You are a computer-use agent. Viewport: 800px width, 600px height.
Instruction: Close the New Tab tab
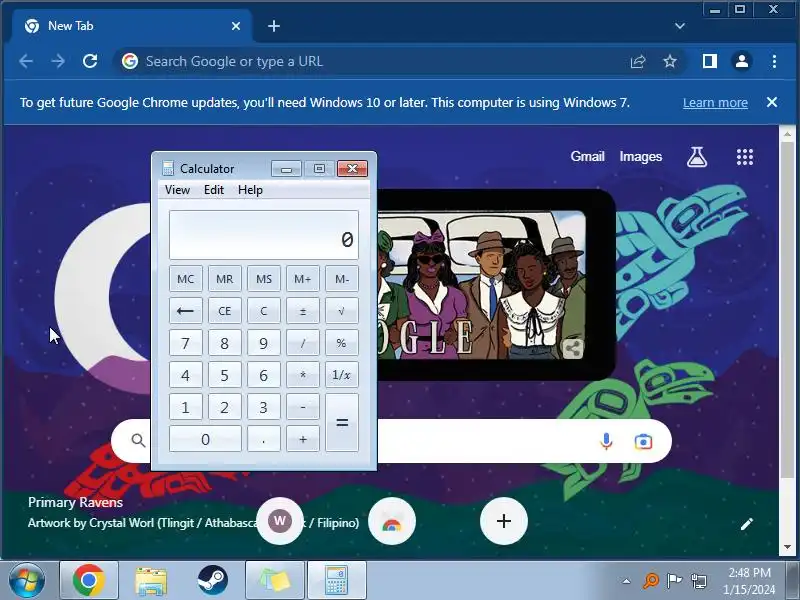[236, 26]
